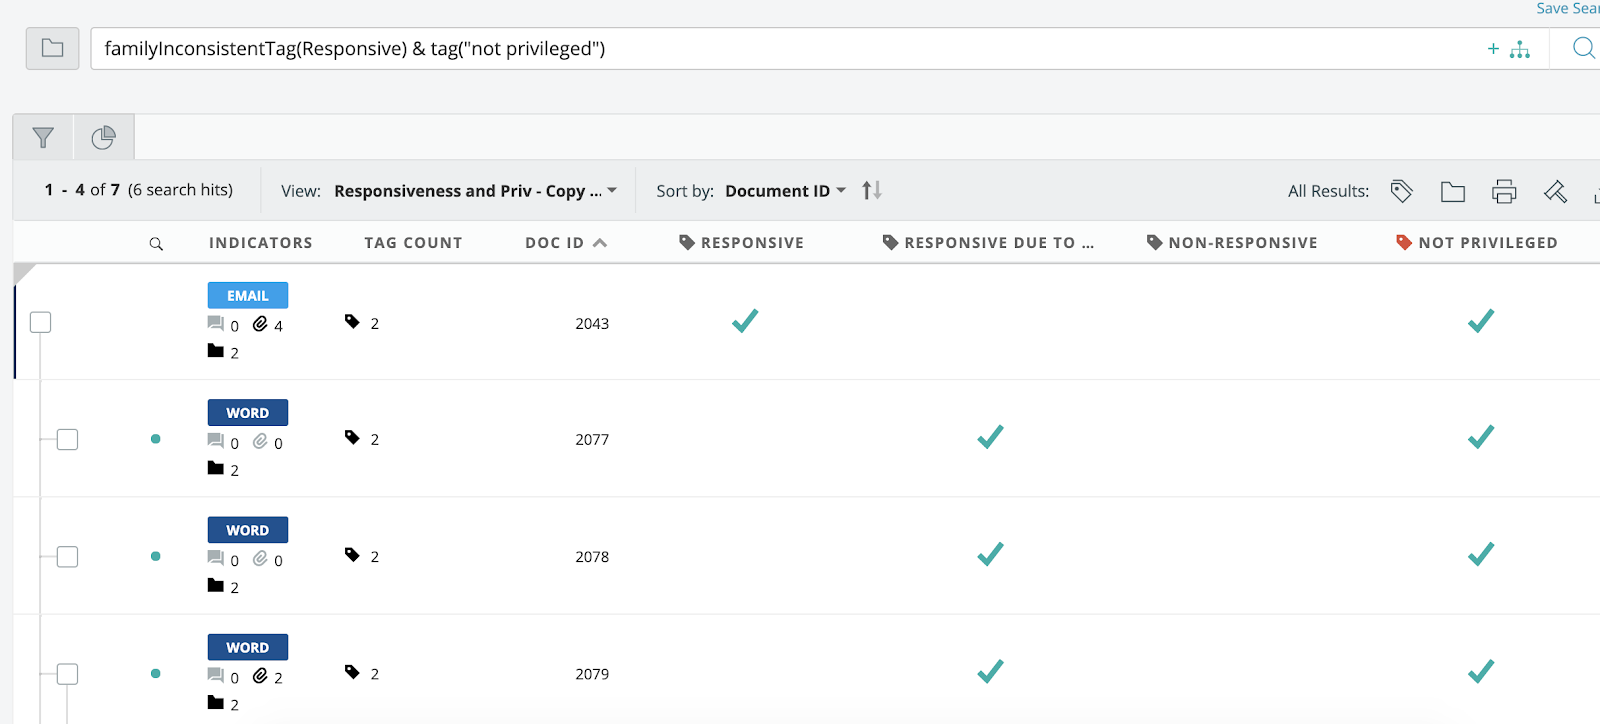This screenshot has width=1600, height=724.
Task: Select the checkbox for document 2043
Action: (40, 322)
